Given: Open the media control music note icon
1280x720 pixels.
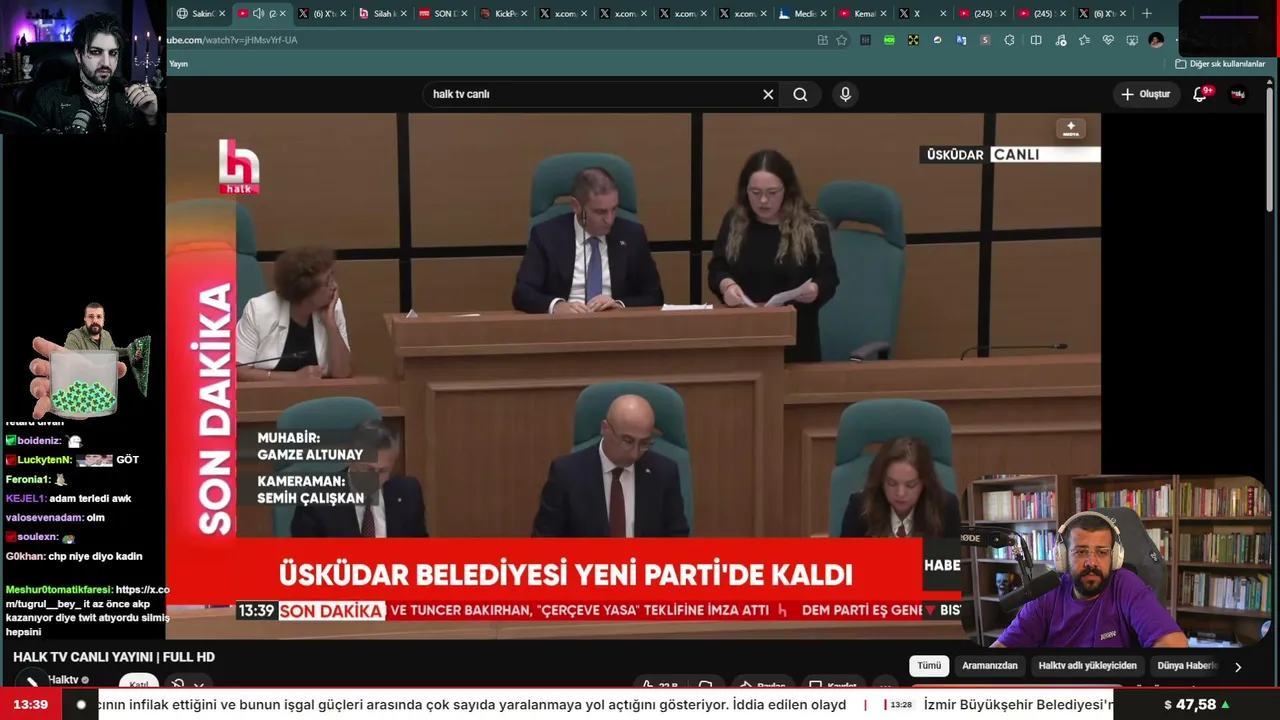Looking at the screenshot, I should (1060, 40).
